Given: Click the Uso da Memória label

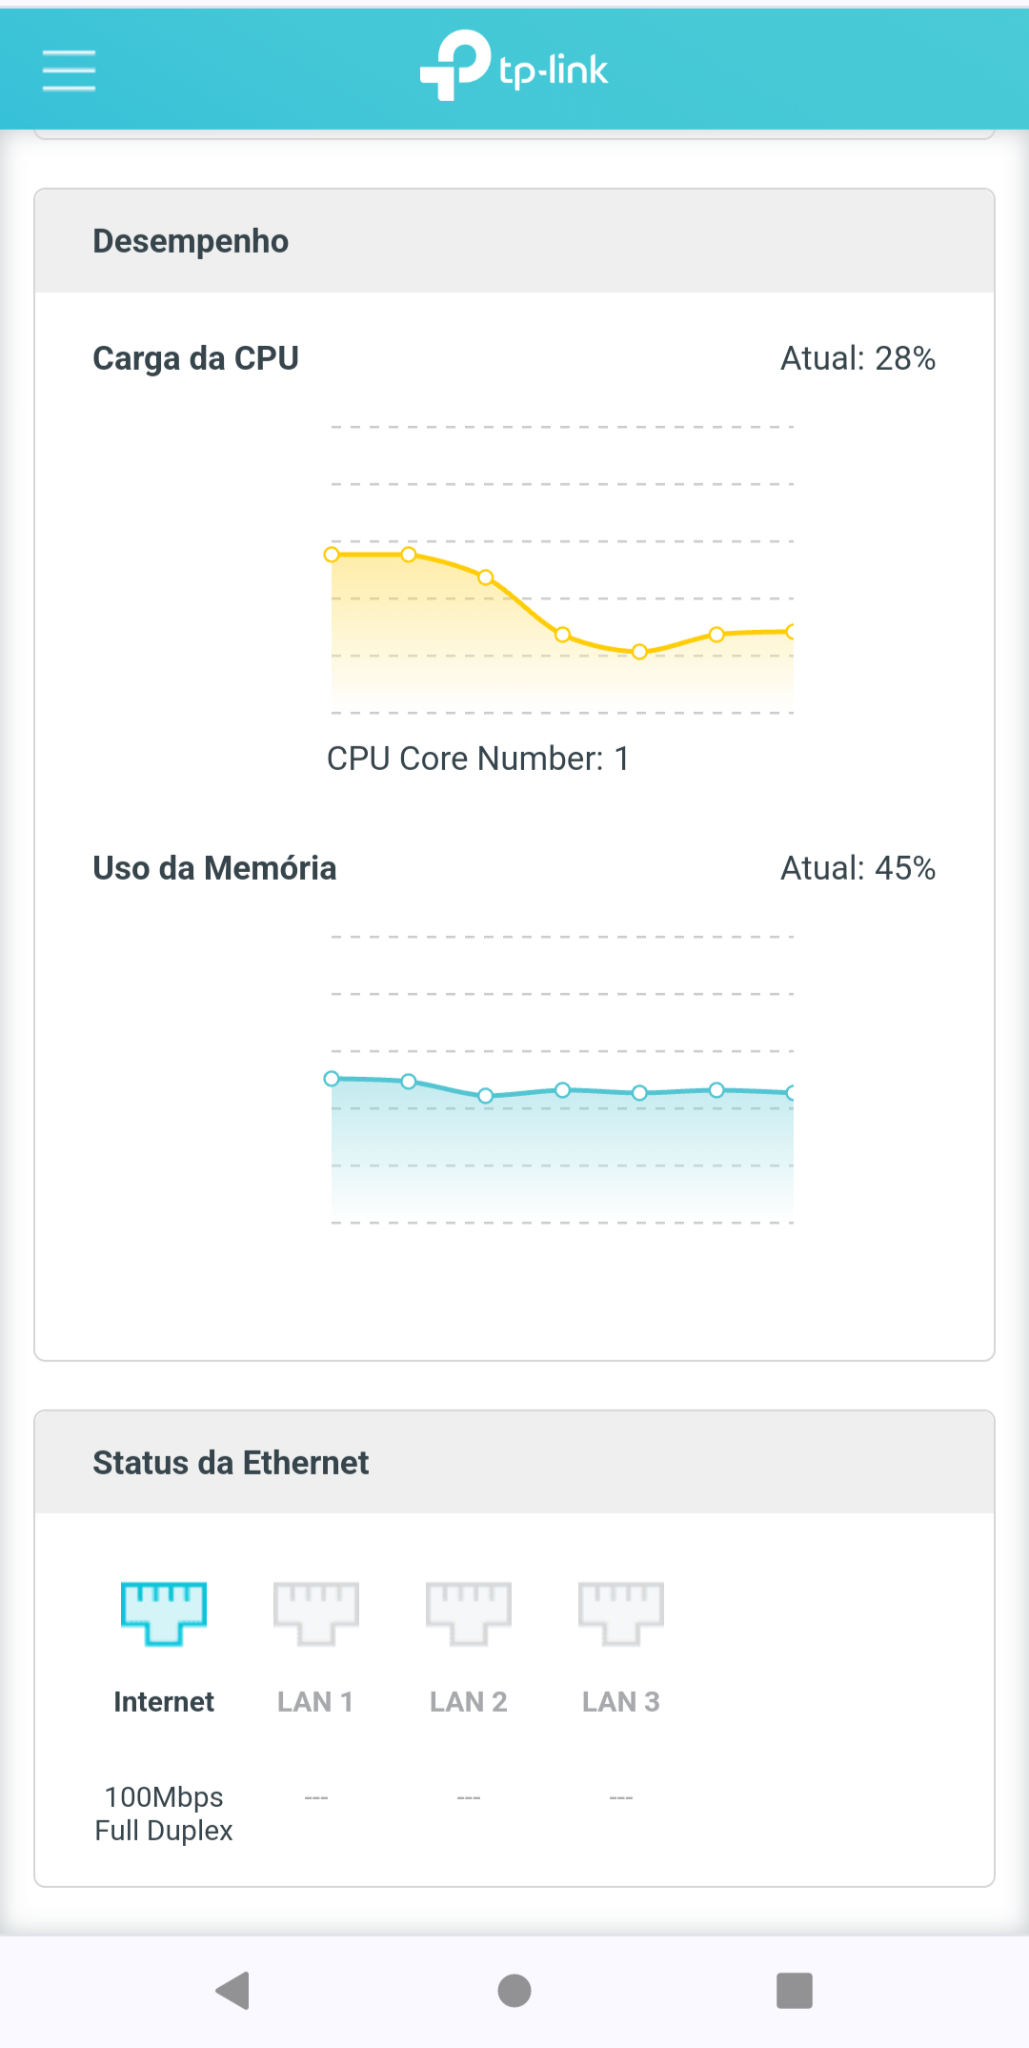Looking at the screenshot, I should tap(215, 868).
